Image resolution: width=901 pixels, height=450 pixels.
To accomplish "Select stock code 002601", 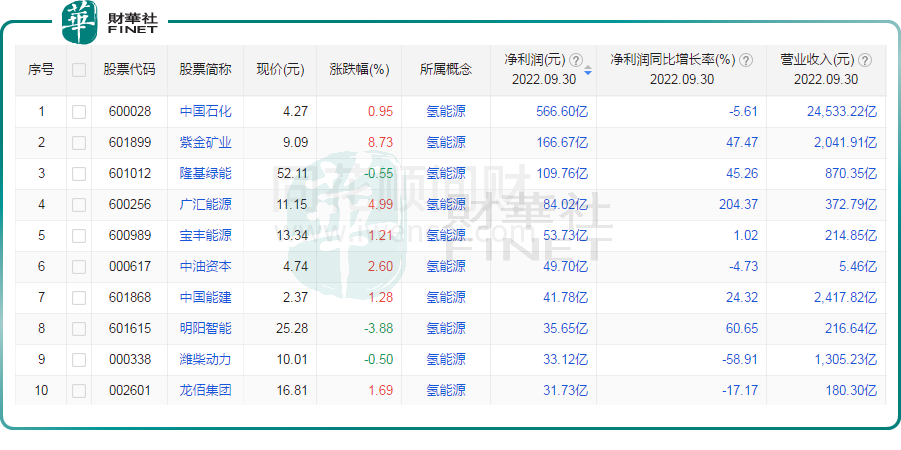I will (130, 391).
